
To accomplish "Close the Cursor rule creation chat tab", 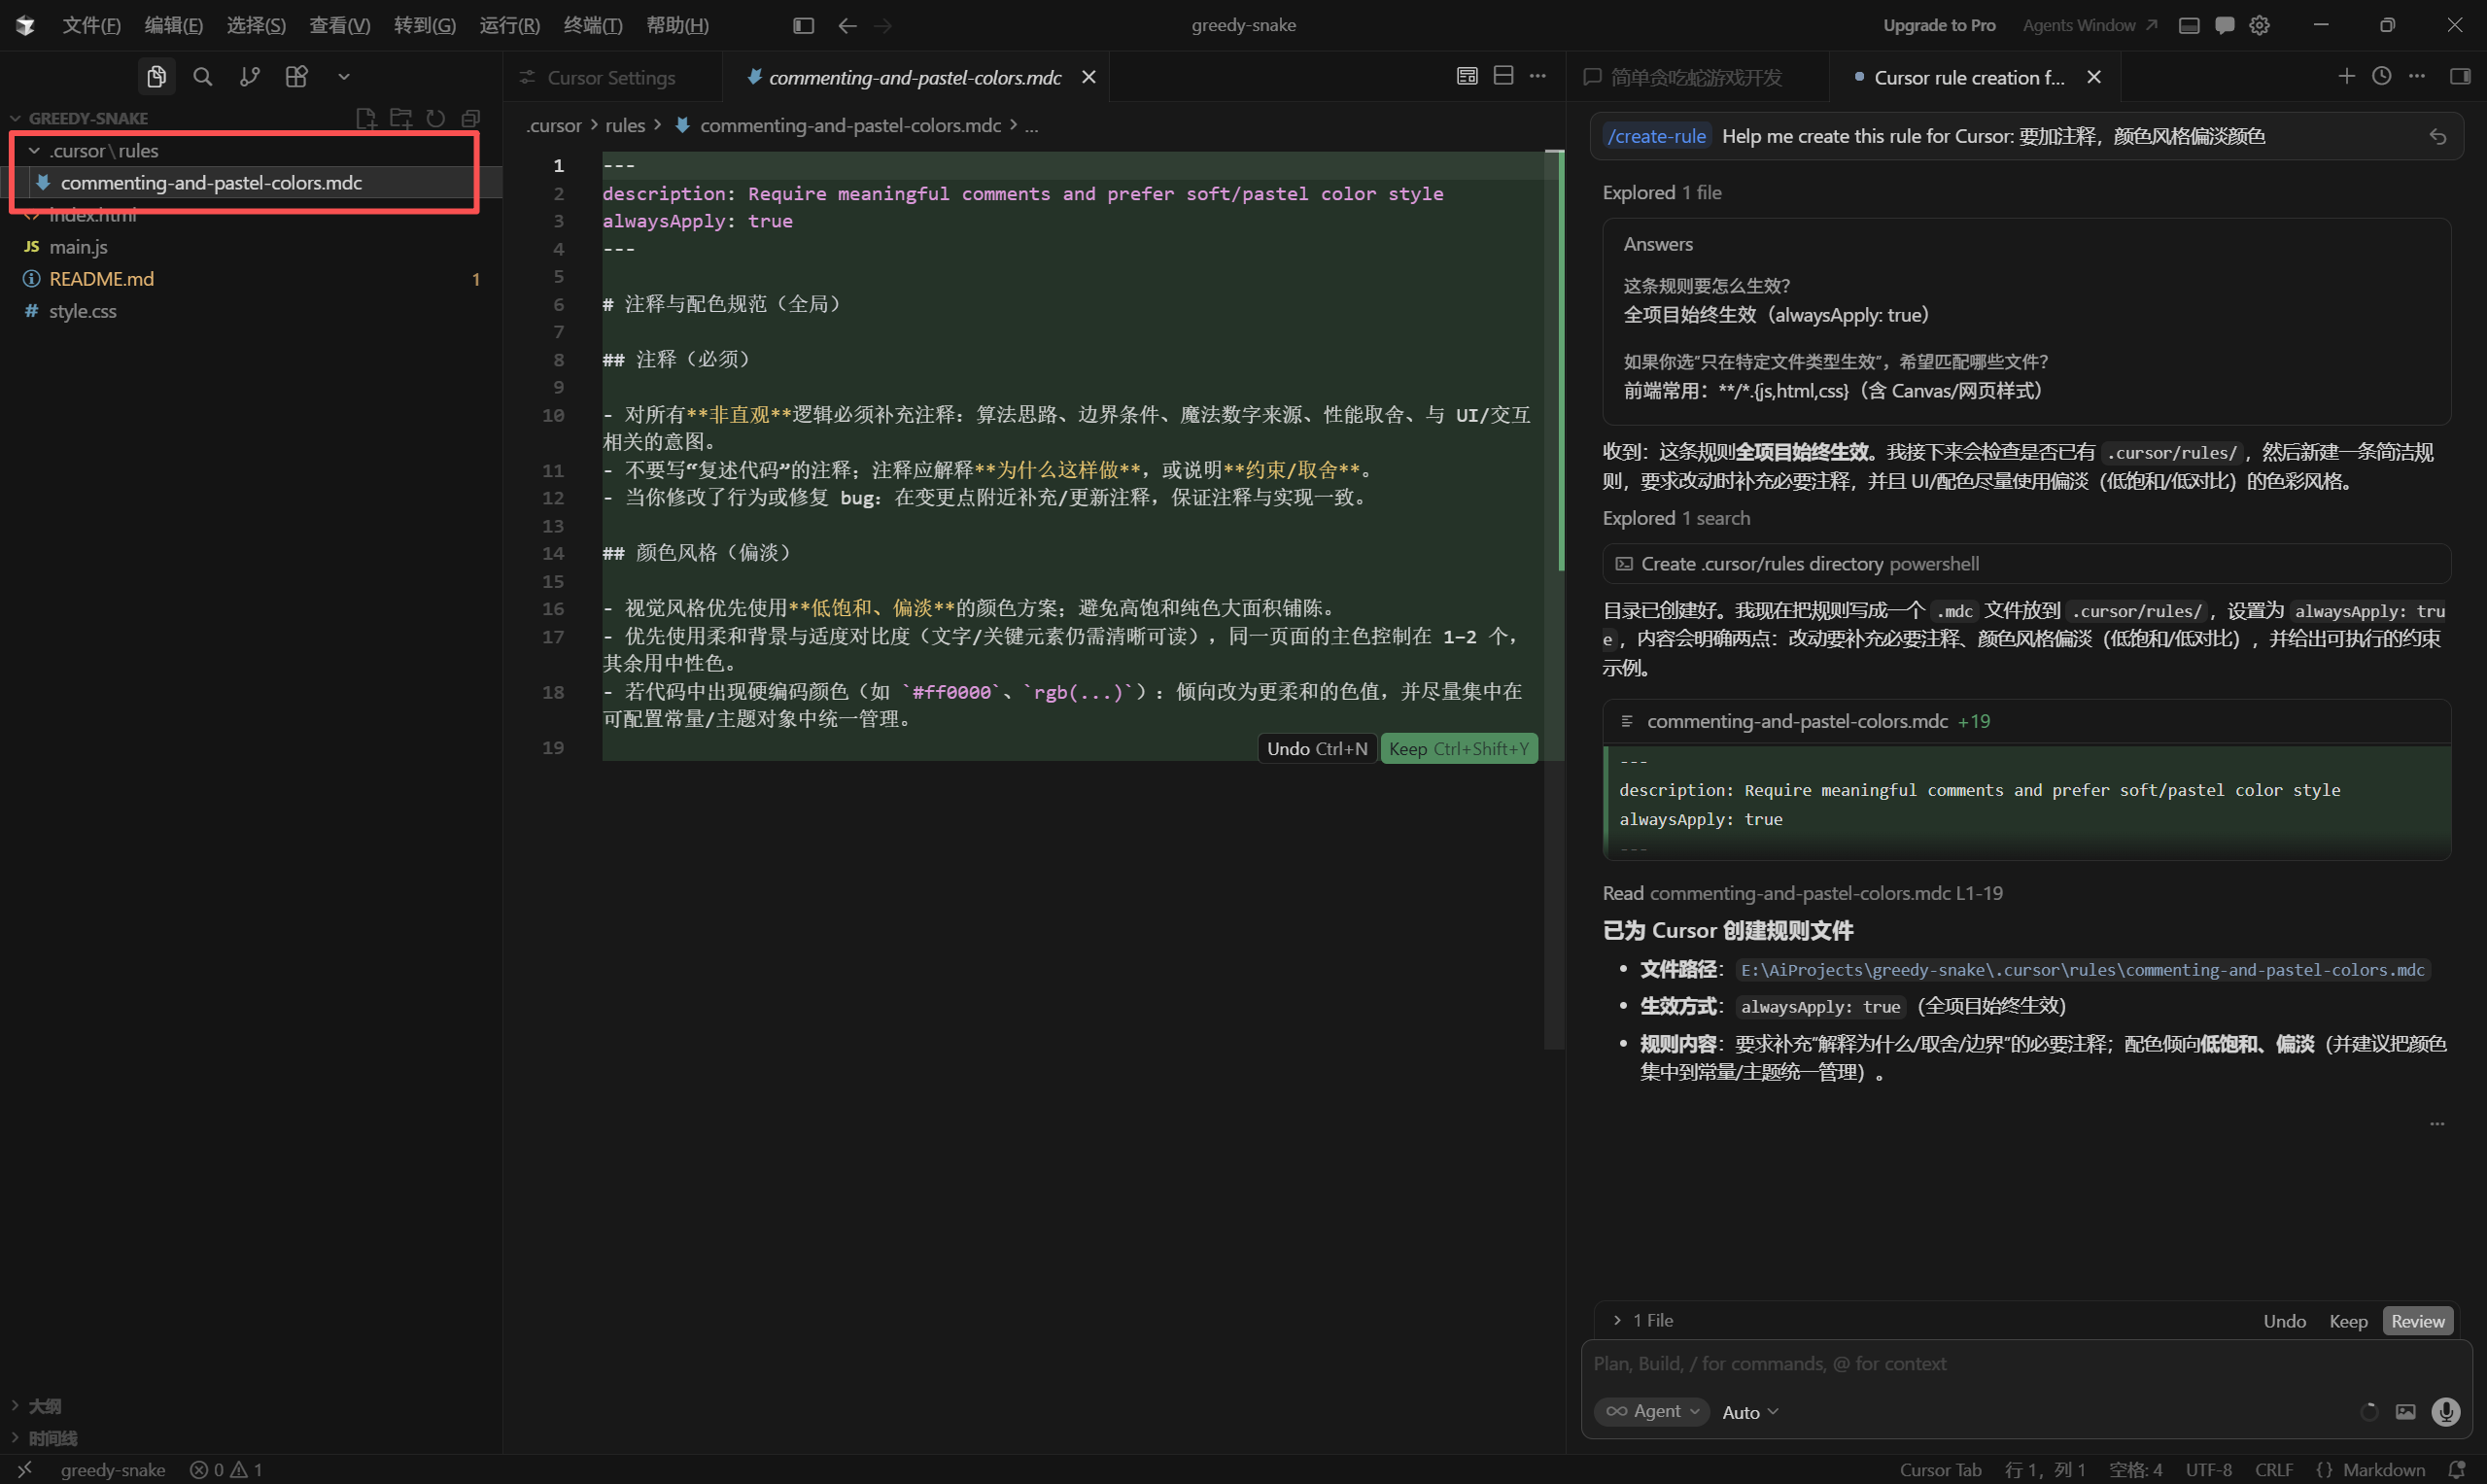I will pyautogui.click(x=2094, y=77).
